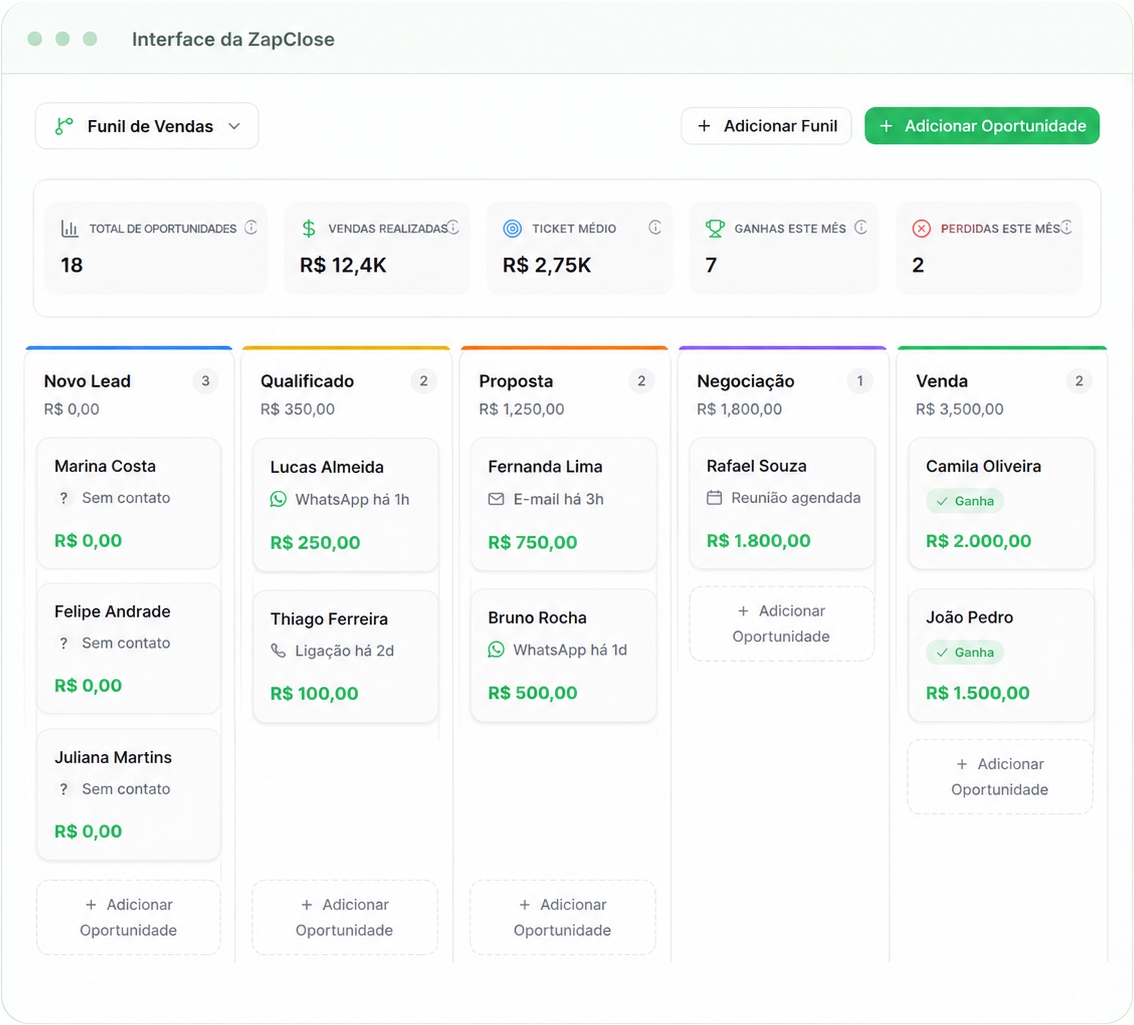
Task: Add an opportunity in the Qualificado column
Action: coord(345,917)
